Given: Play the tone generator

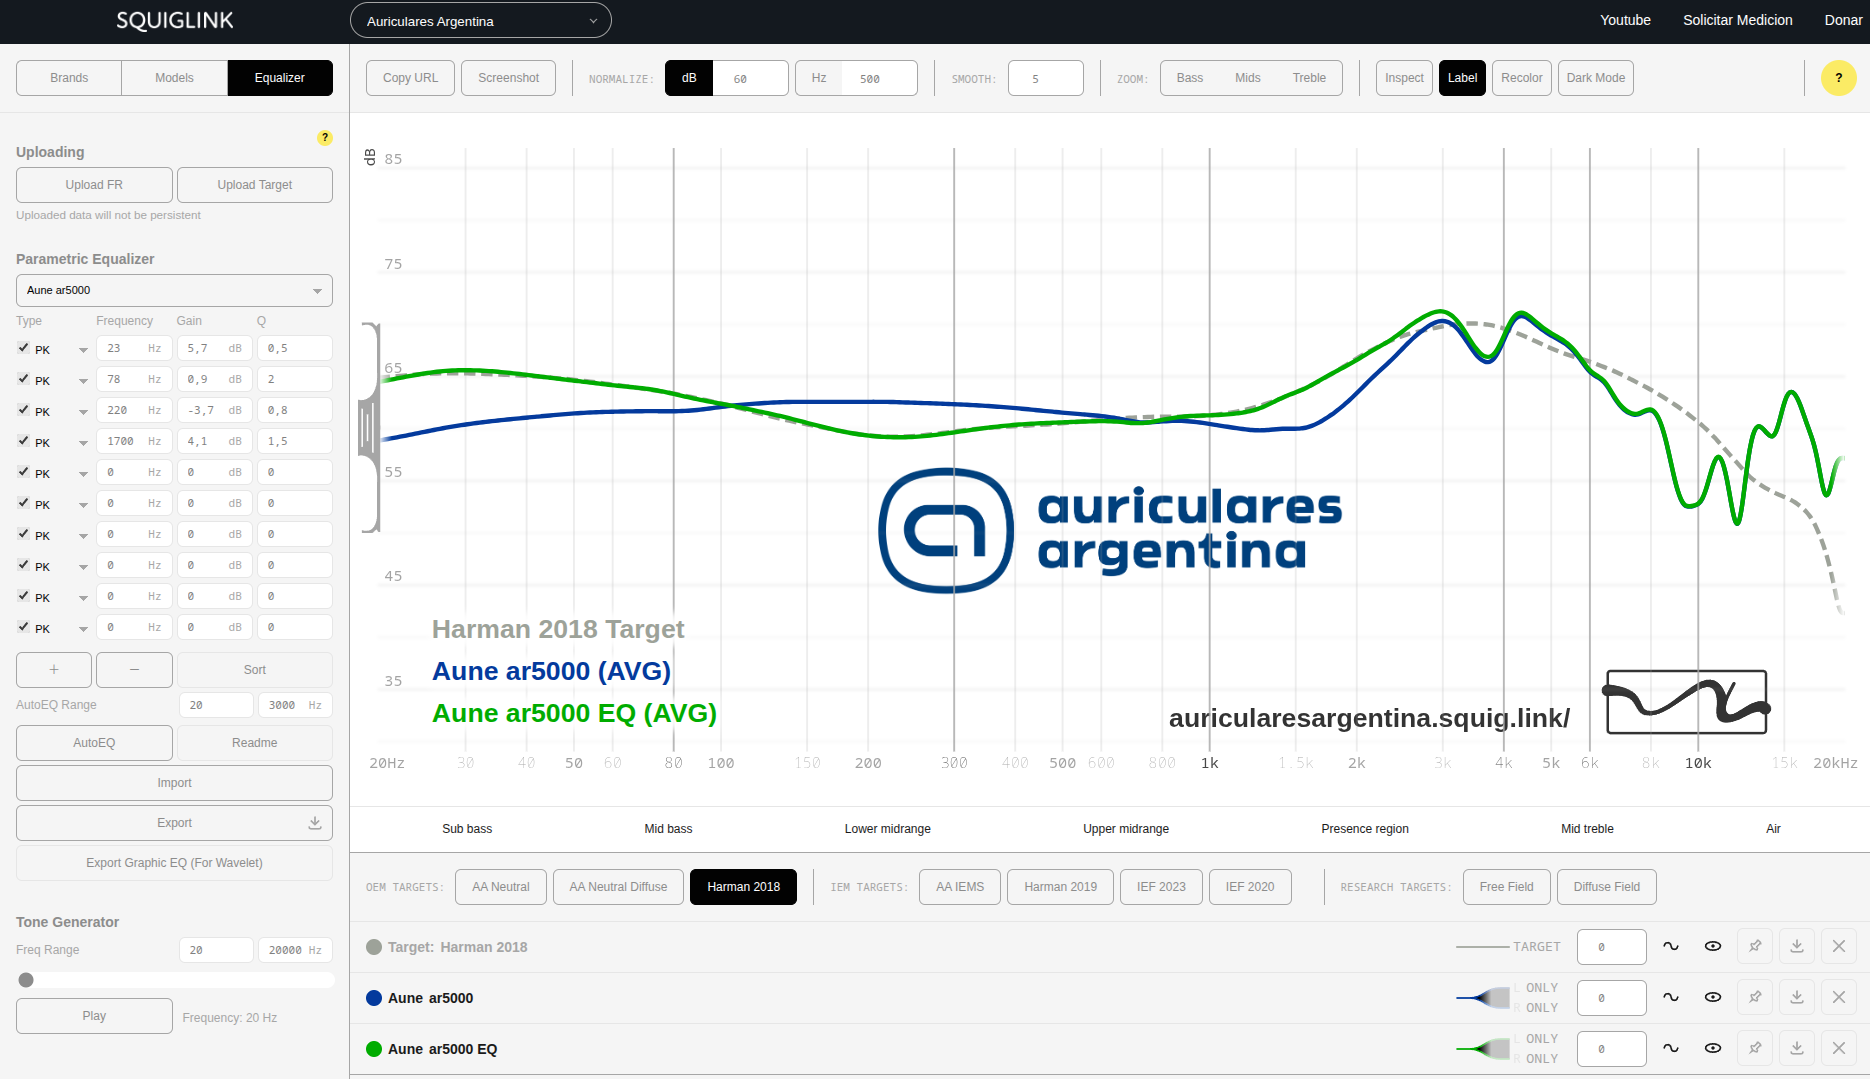Looking at the screenshot, I should pos(94,1016).
